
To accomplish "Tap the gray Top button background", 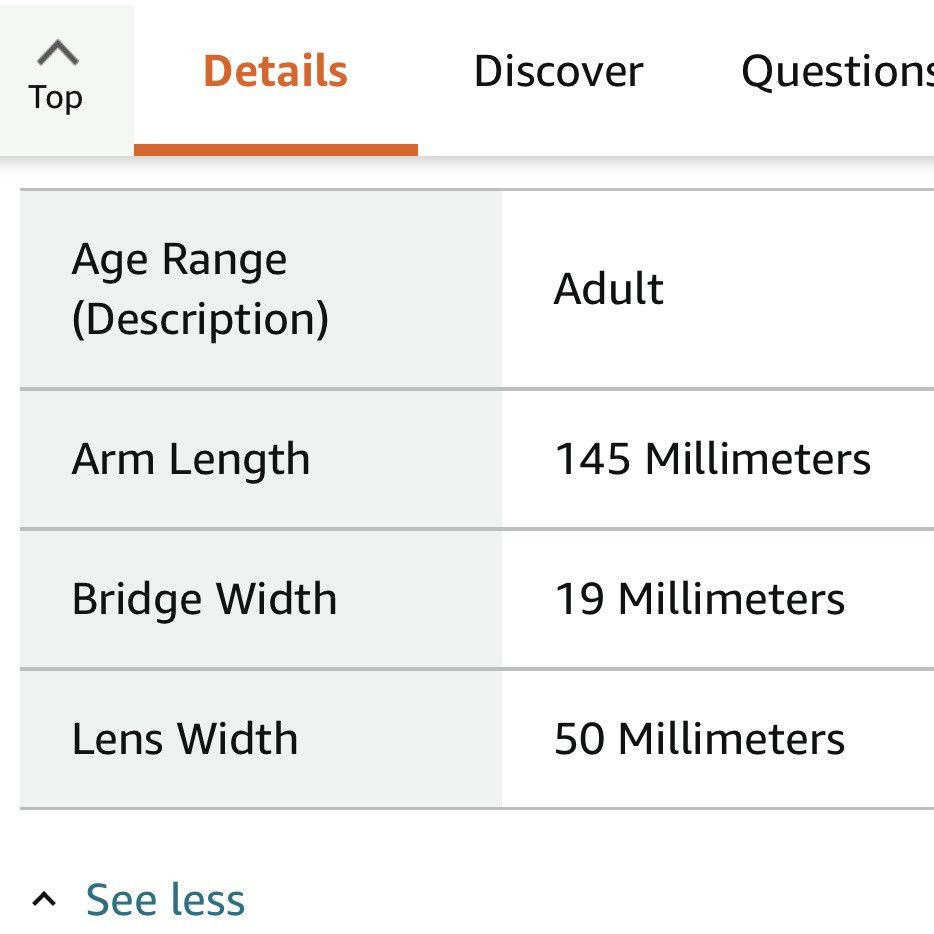I will (x=67, y=78).
